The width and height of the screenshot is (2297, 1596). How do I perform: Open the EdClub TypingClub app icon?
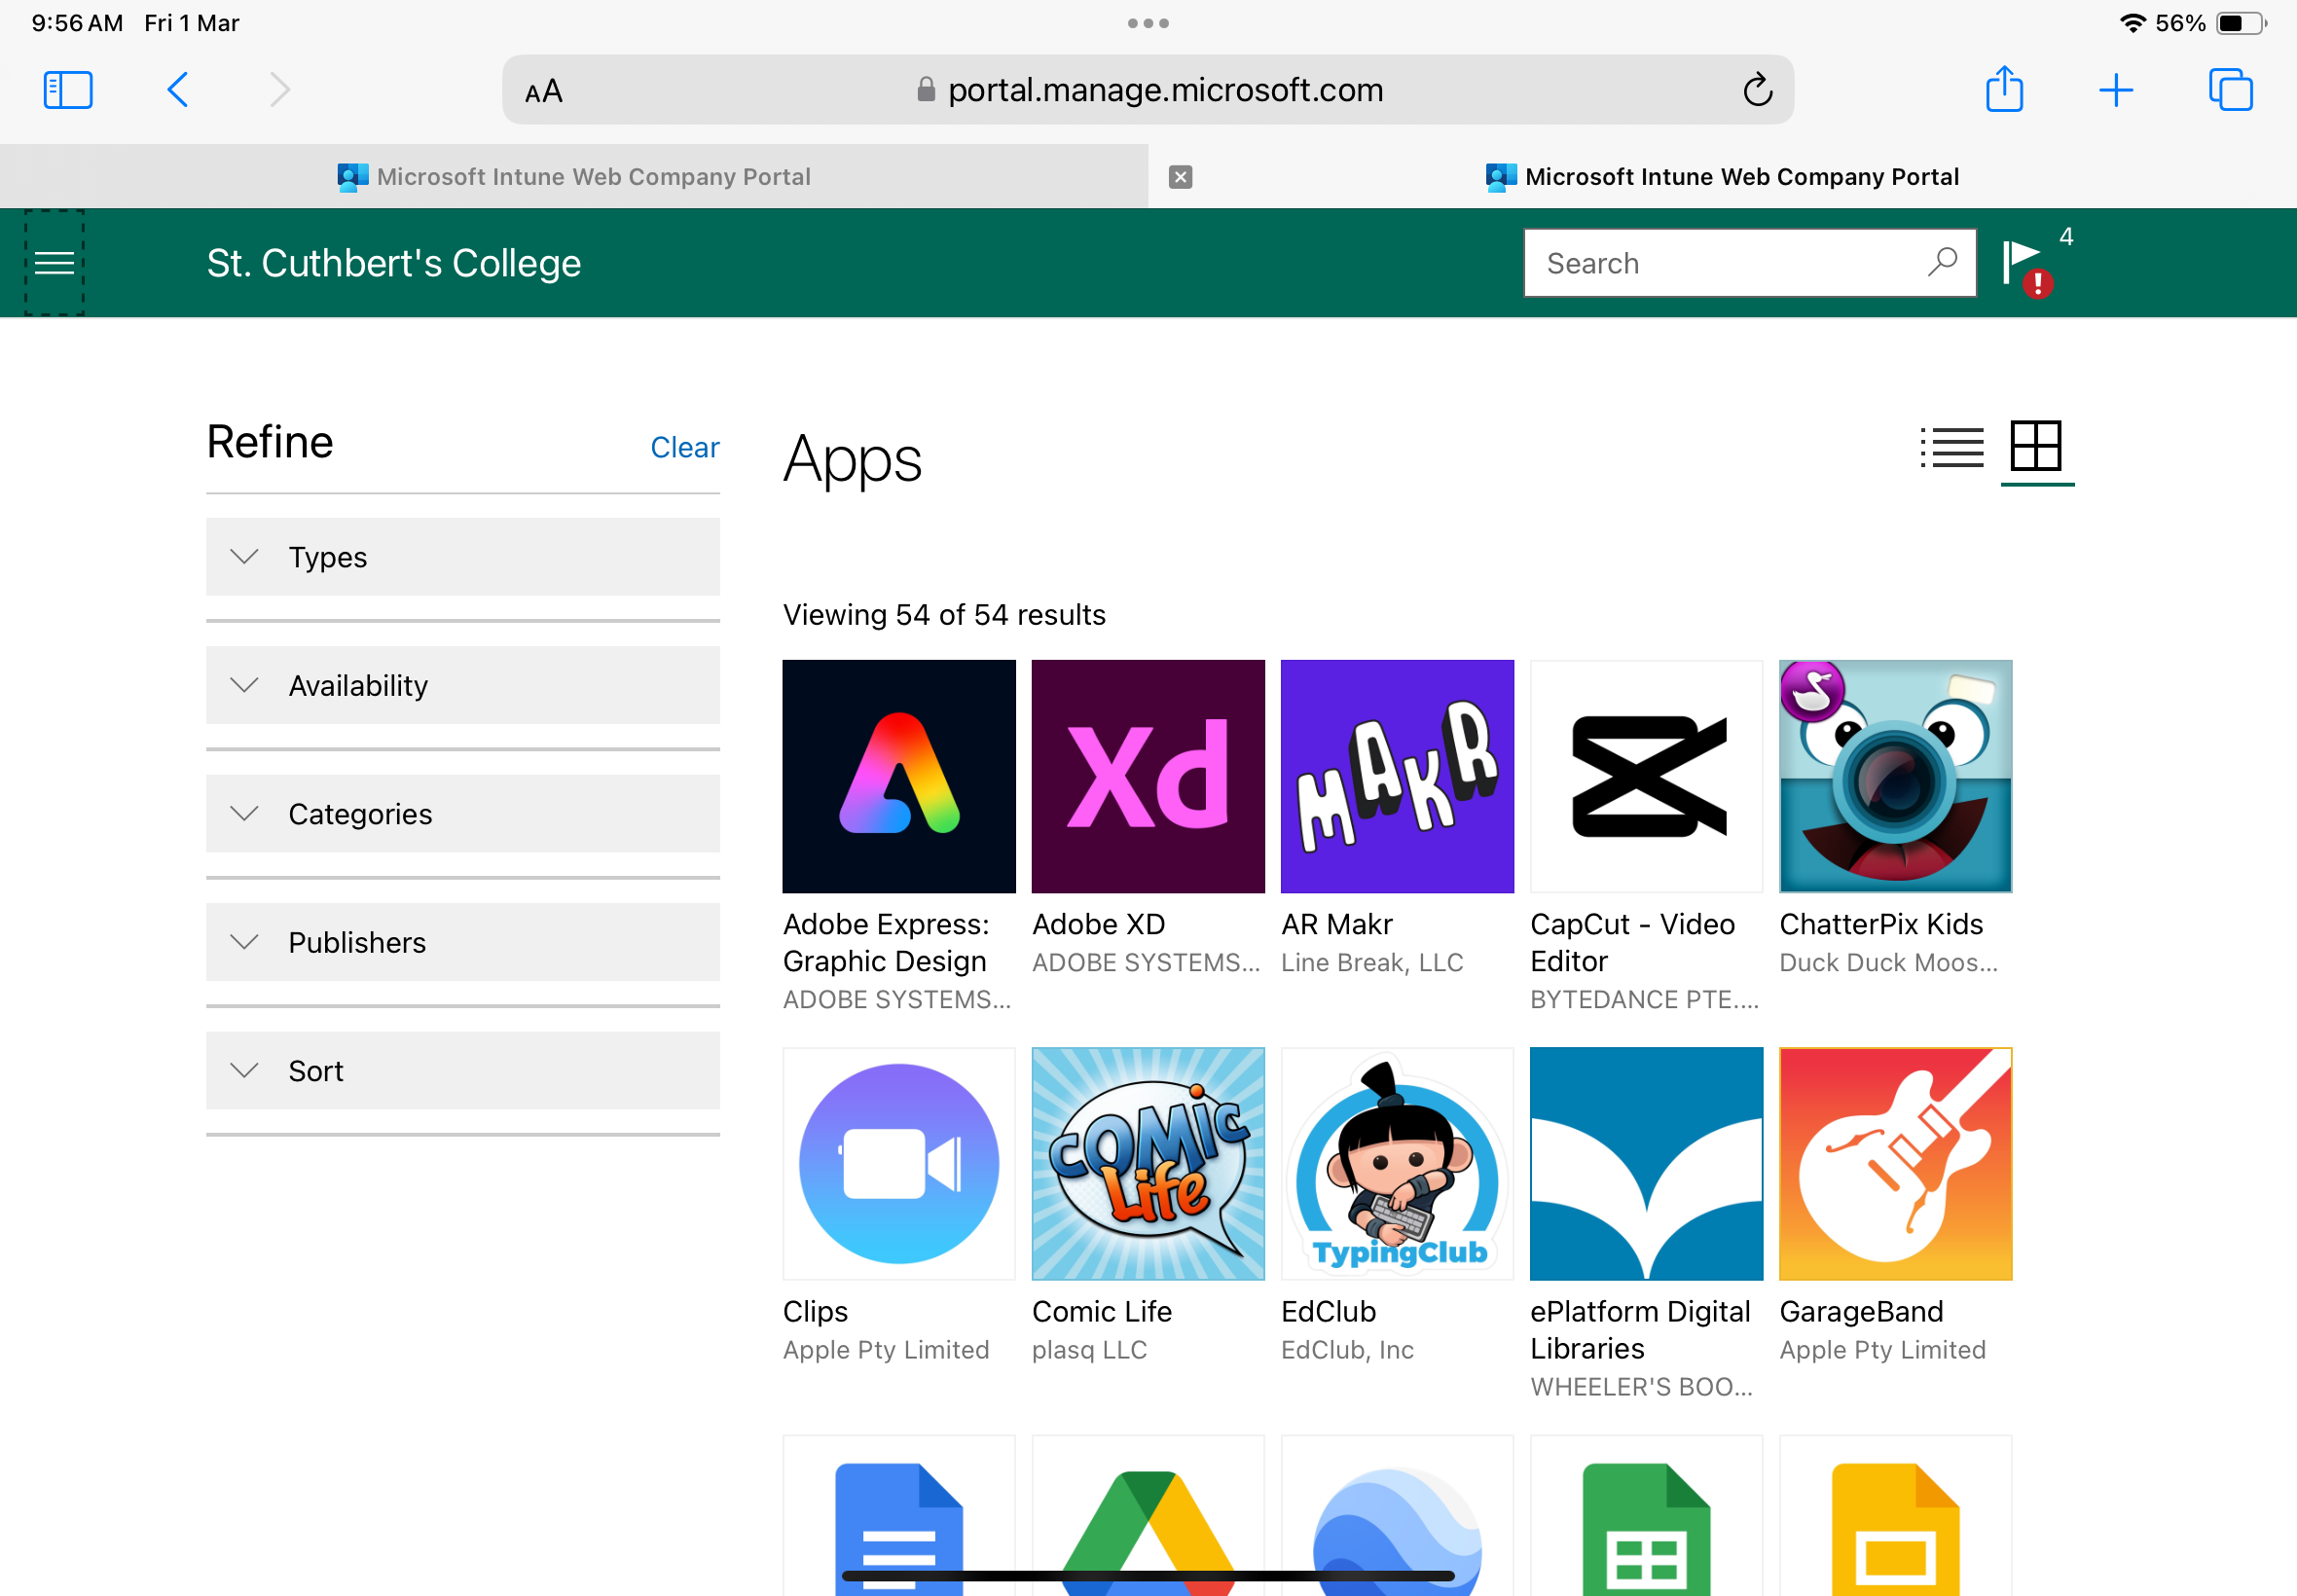[1397, 1164]
